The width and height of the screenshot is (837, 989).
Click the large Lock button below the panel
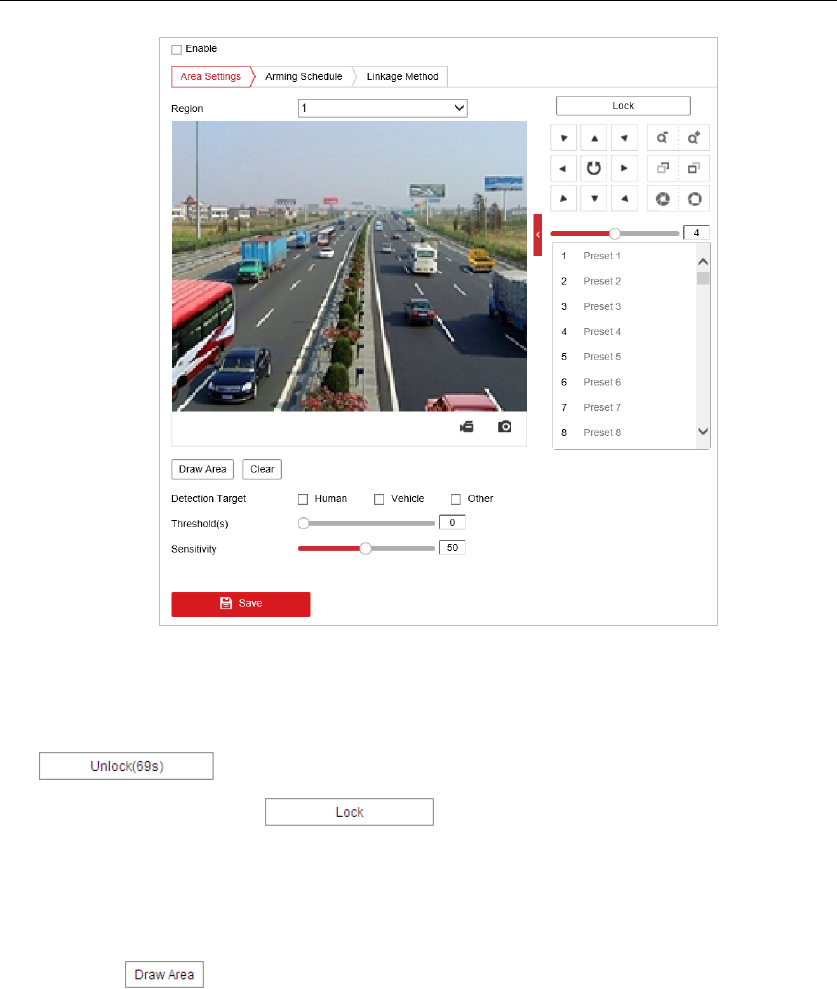349,812
